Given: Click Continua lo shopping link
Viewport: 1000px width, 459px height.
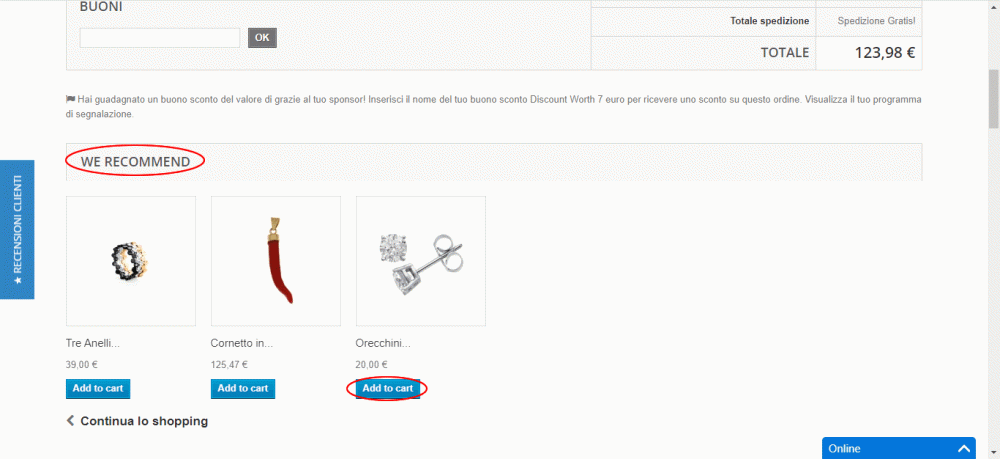Looking at the screenshot, I should tap(144, 421).
